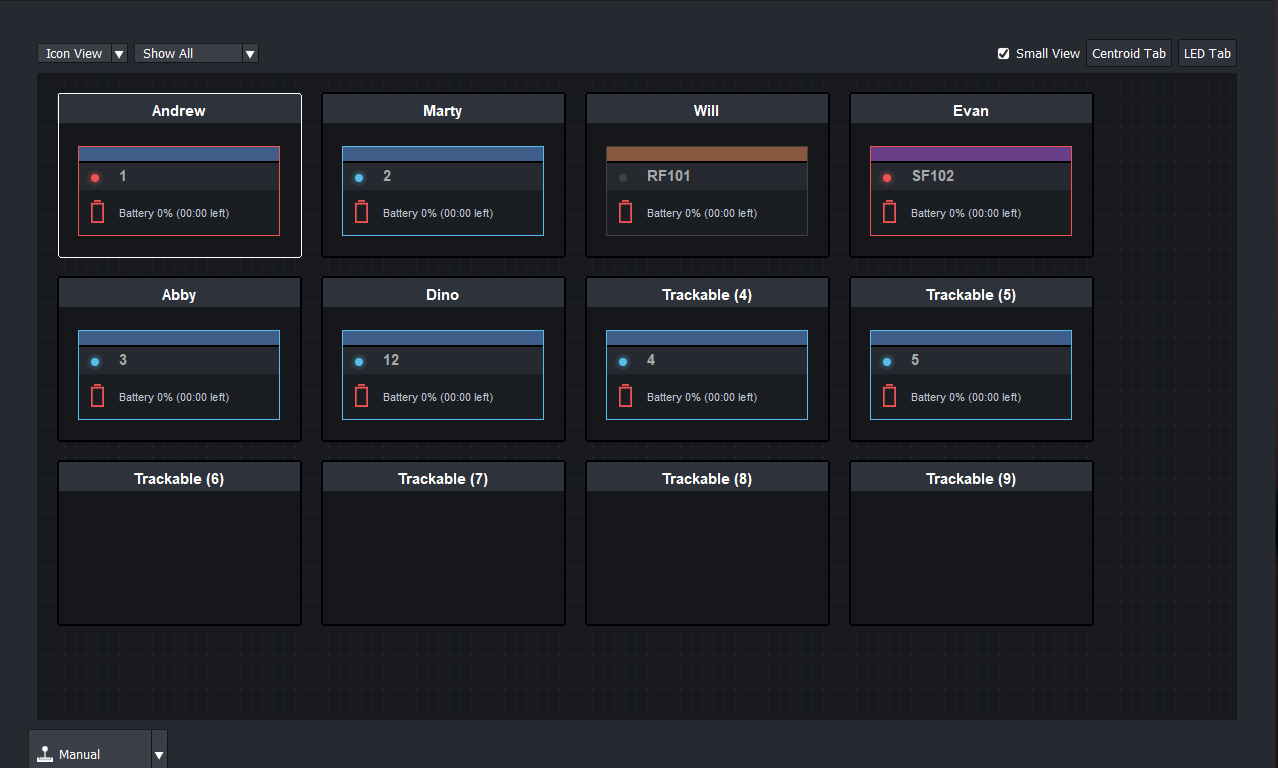
Task: Click the battery icon on Evan's SF102 card
Action: [888, 212]
